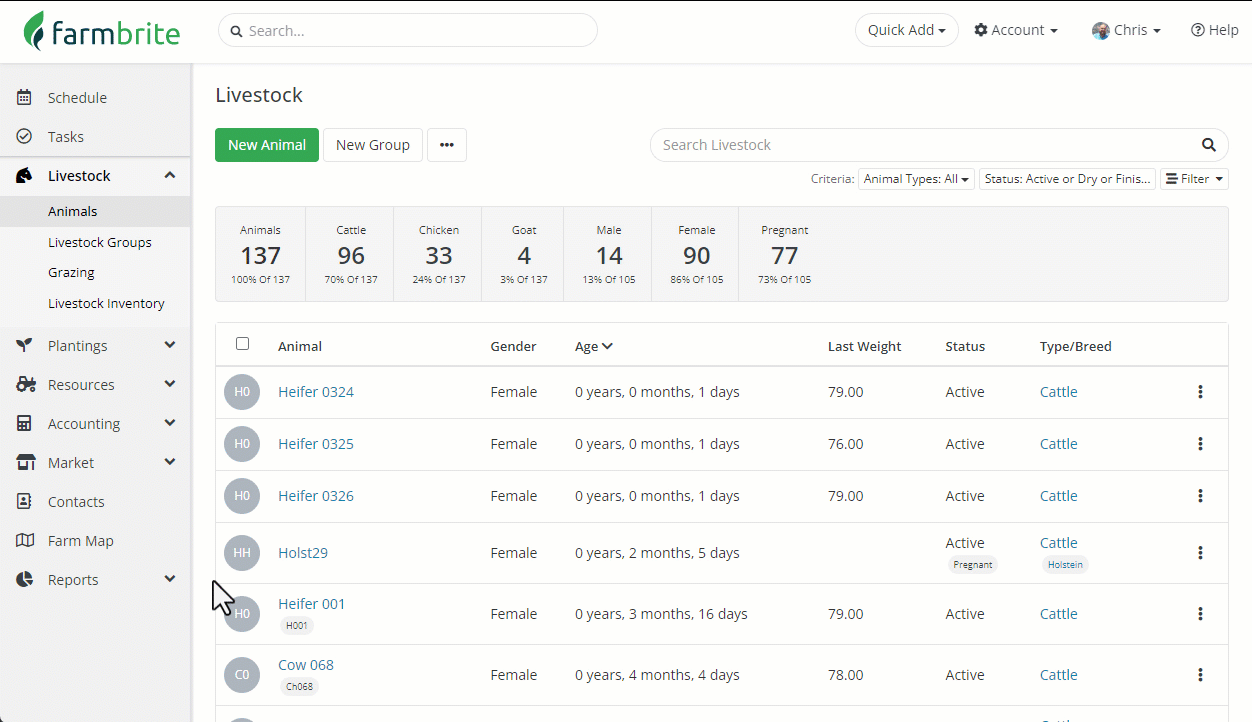Click the Market store icon in sidebar
This screenshot has width=1252, height=722.
click(25, 463)
